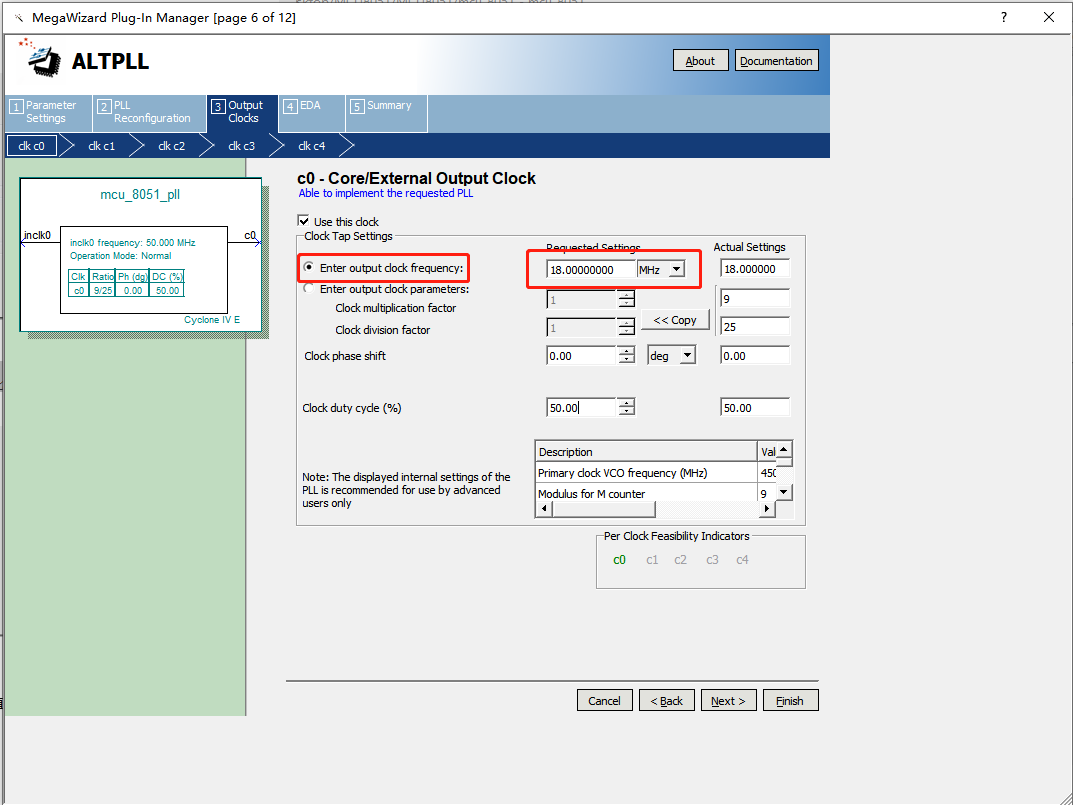Click the c1 feasibility indicator
Image resolution: width=1073 pixels, height=805 pixels.
point(652,560)
